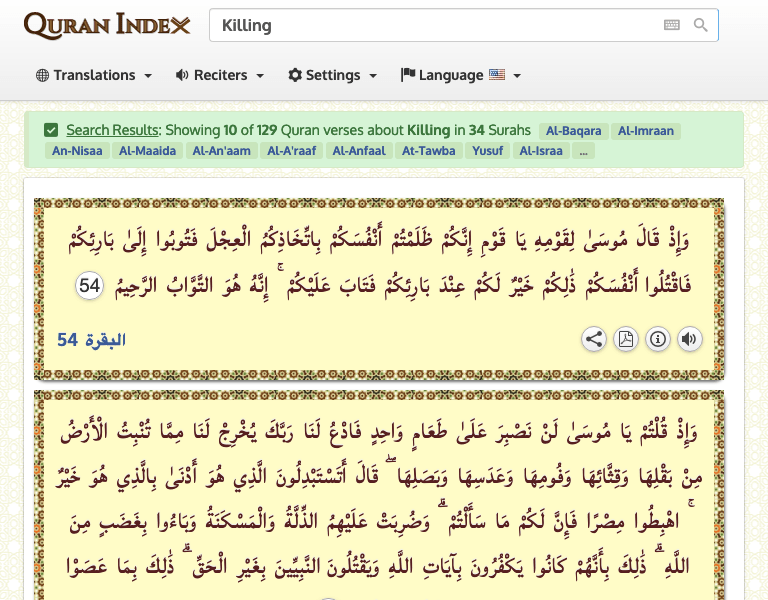Open the Settings dropdown
Screen dimensions: 768x600
pyautogui.click(x=332, y=75)
